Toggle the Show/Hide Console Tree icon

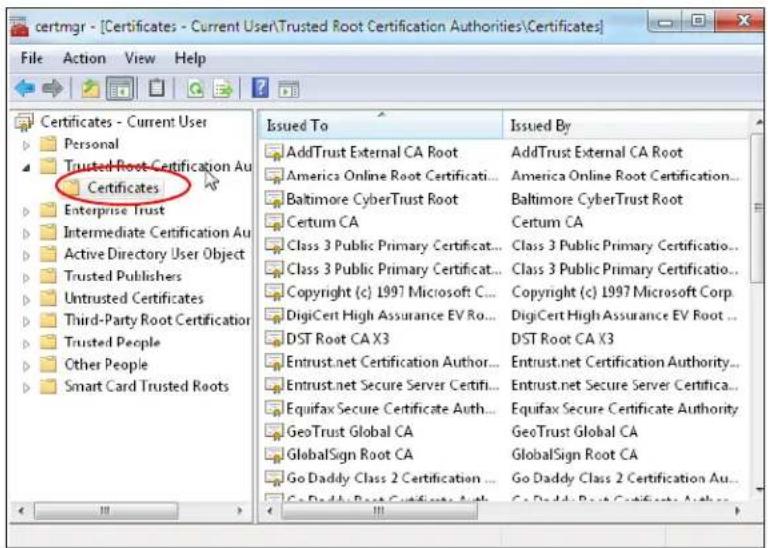[x=120, y=89]
